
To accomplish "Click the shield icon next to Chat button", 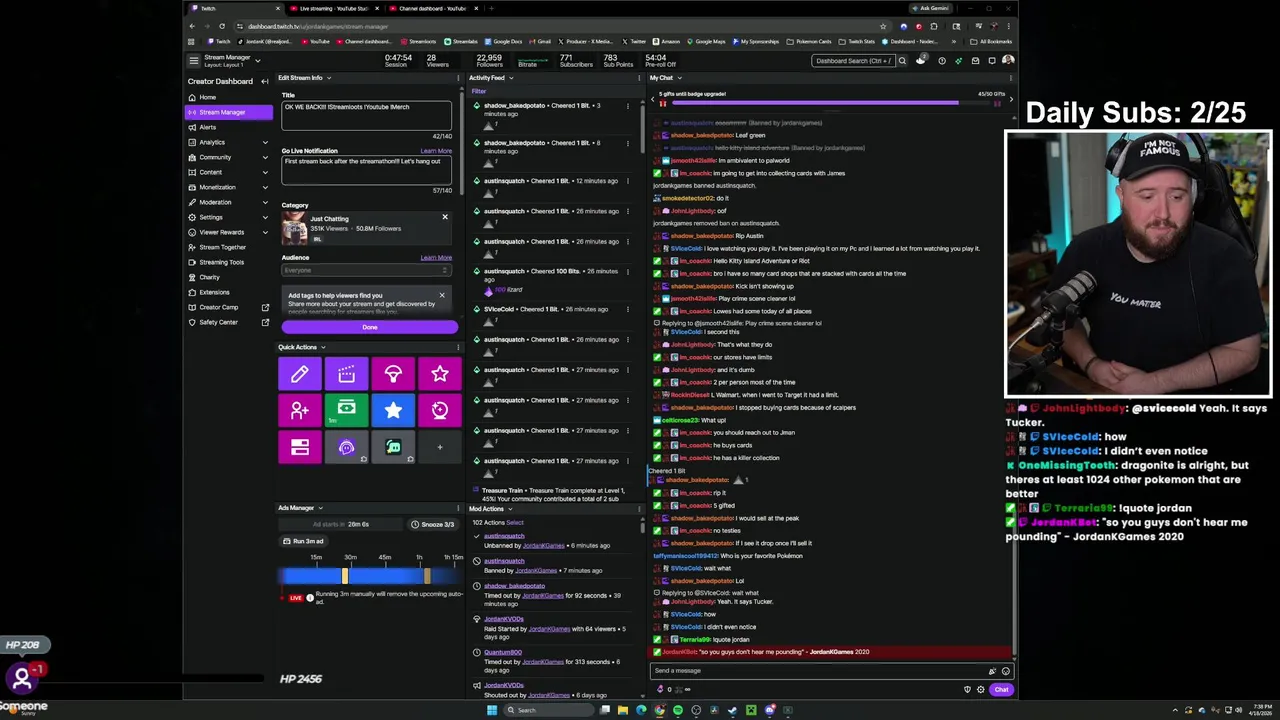I will point(967,690).
